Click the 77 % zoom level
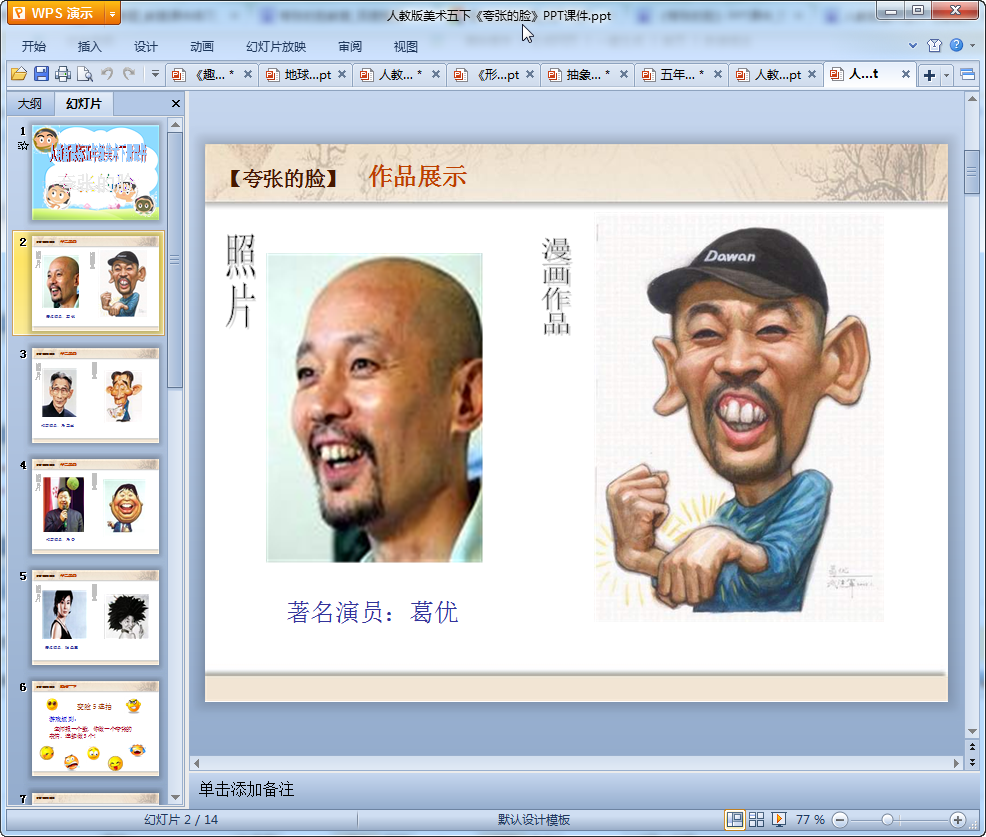This screenshot has height=837, width=986. 810,819
